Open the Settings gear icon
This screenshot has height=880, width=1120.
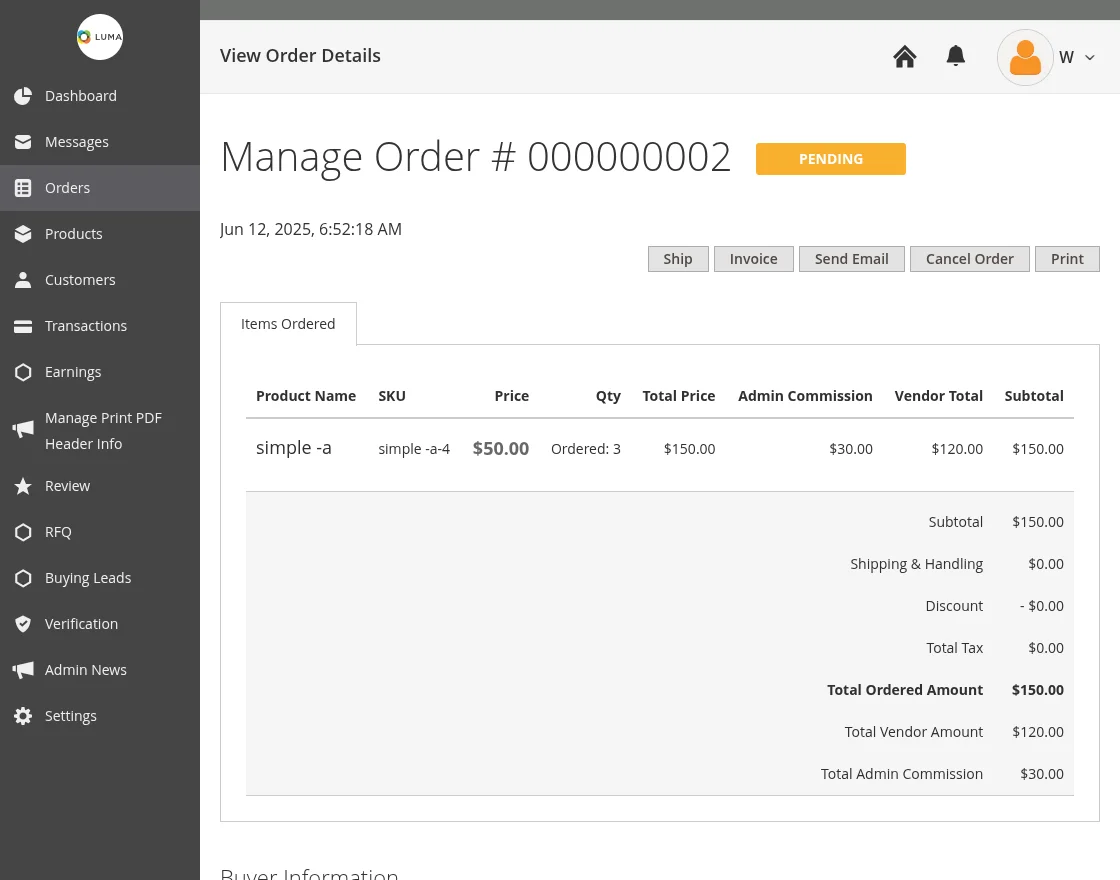(x=23, y=716)
